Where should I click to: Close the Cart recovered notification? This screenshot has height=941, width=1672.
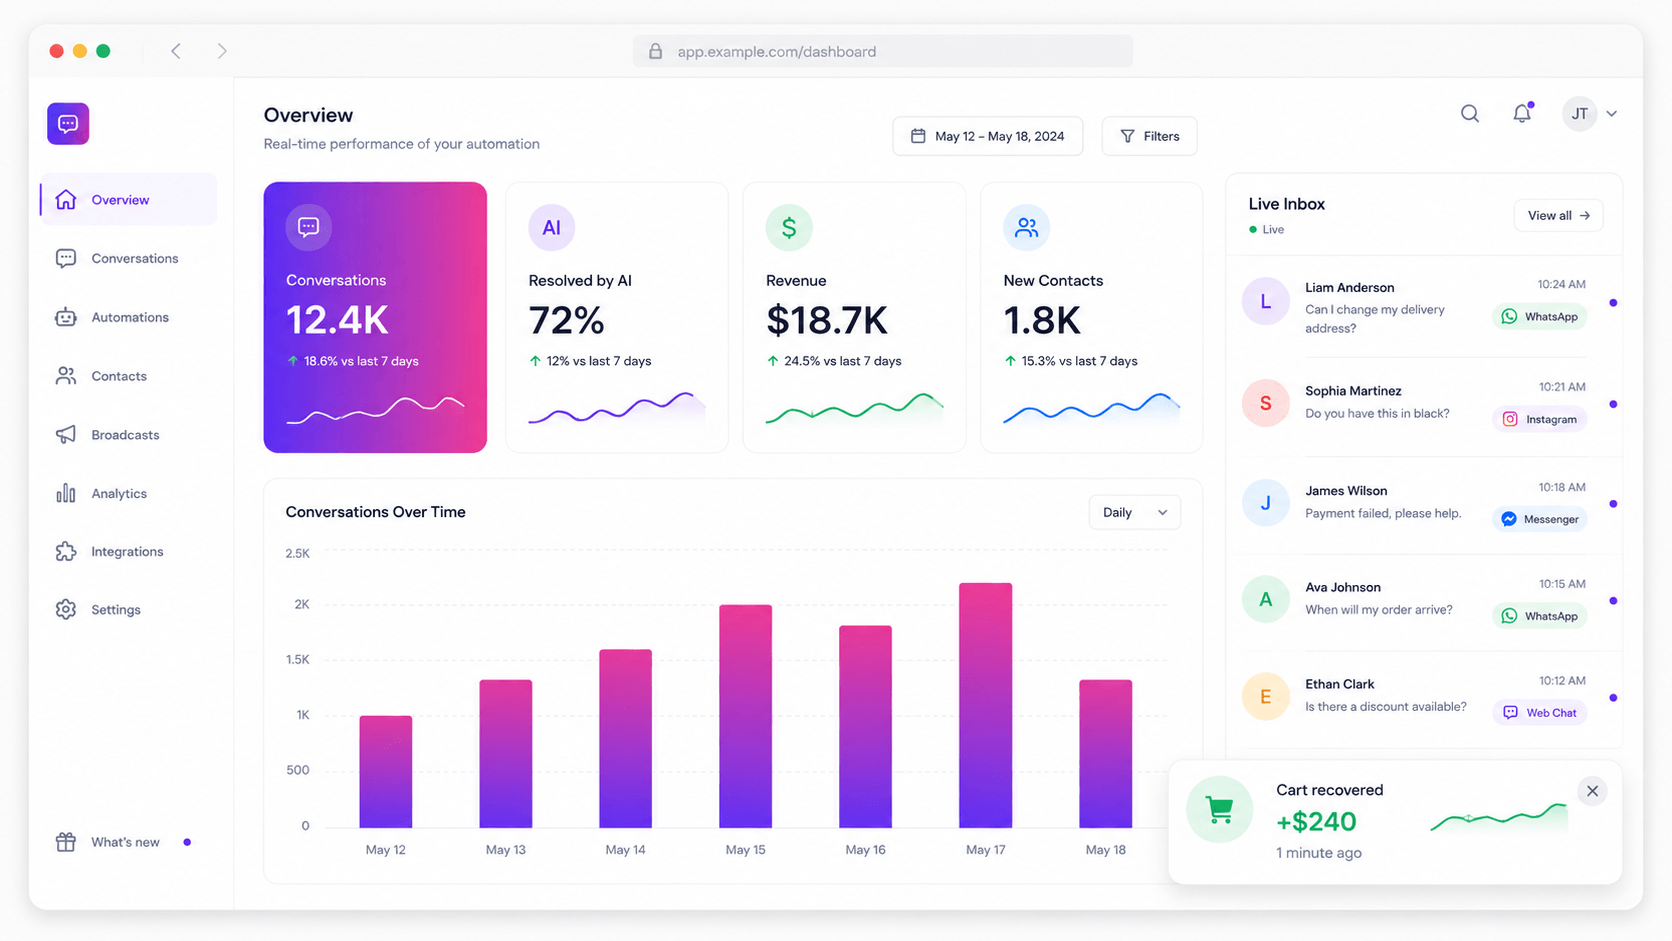click(x=1592, y=791)
